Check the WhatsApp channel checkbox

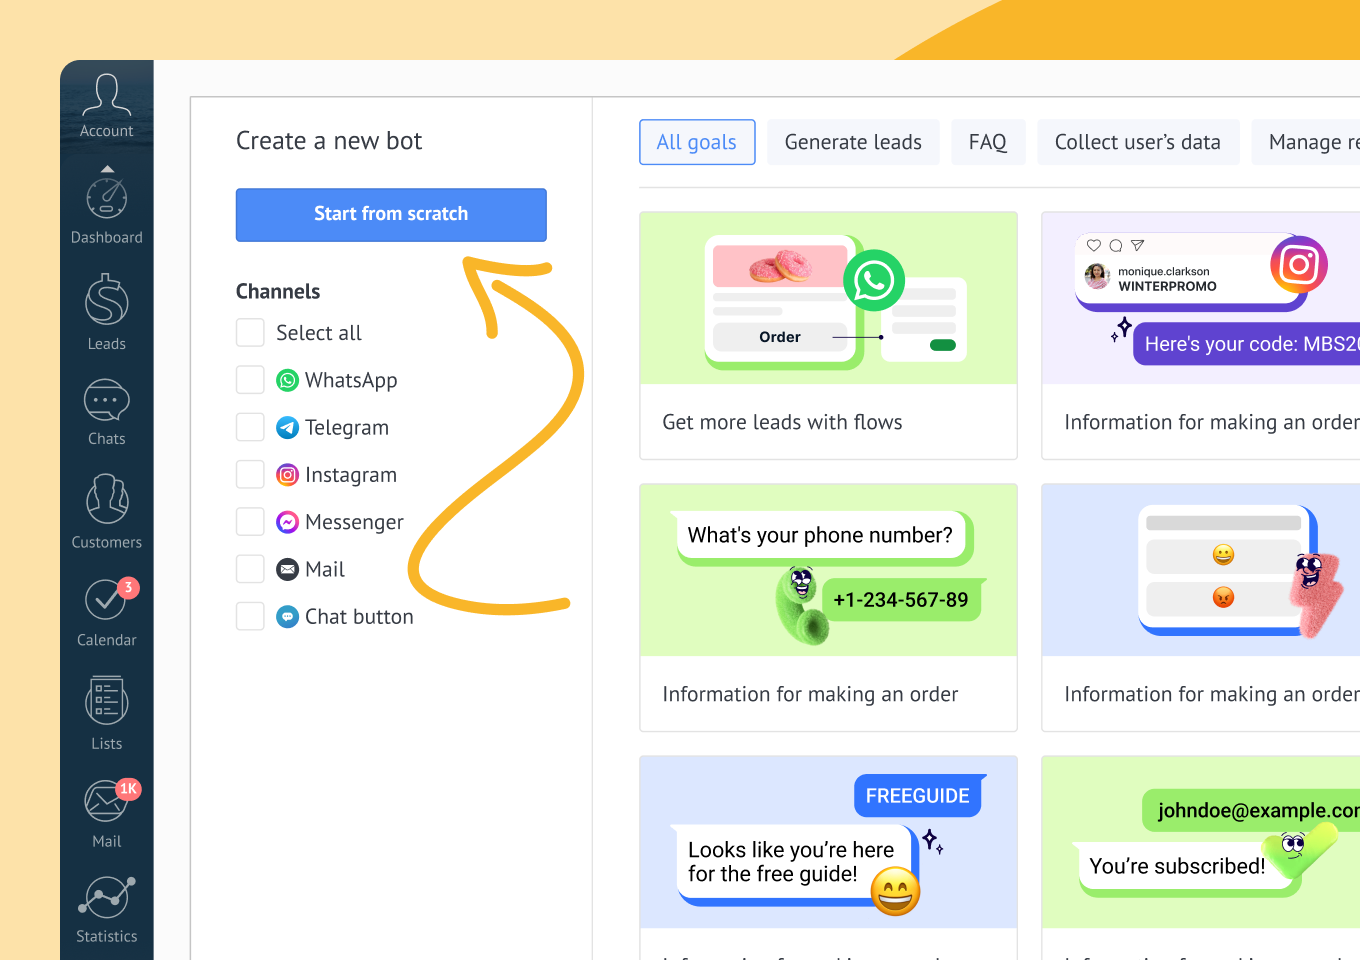[250, 380]
